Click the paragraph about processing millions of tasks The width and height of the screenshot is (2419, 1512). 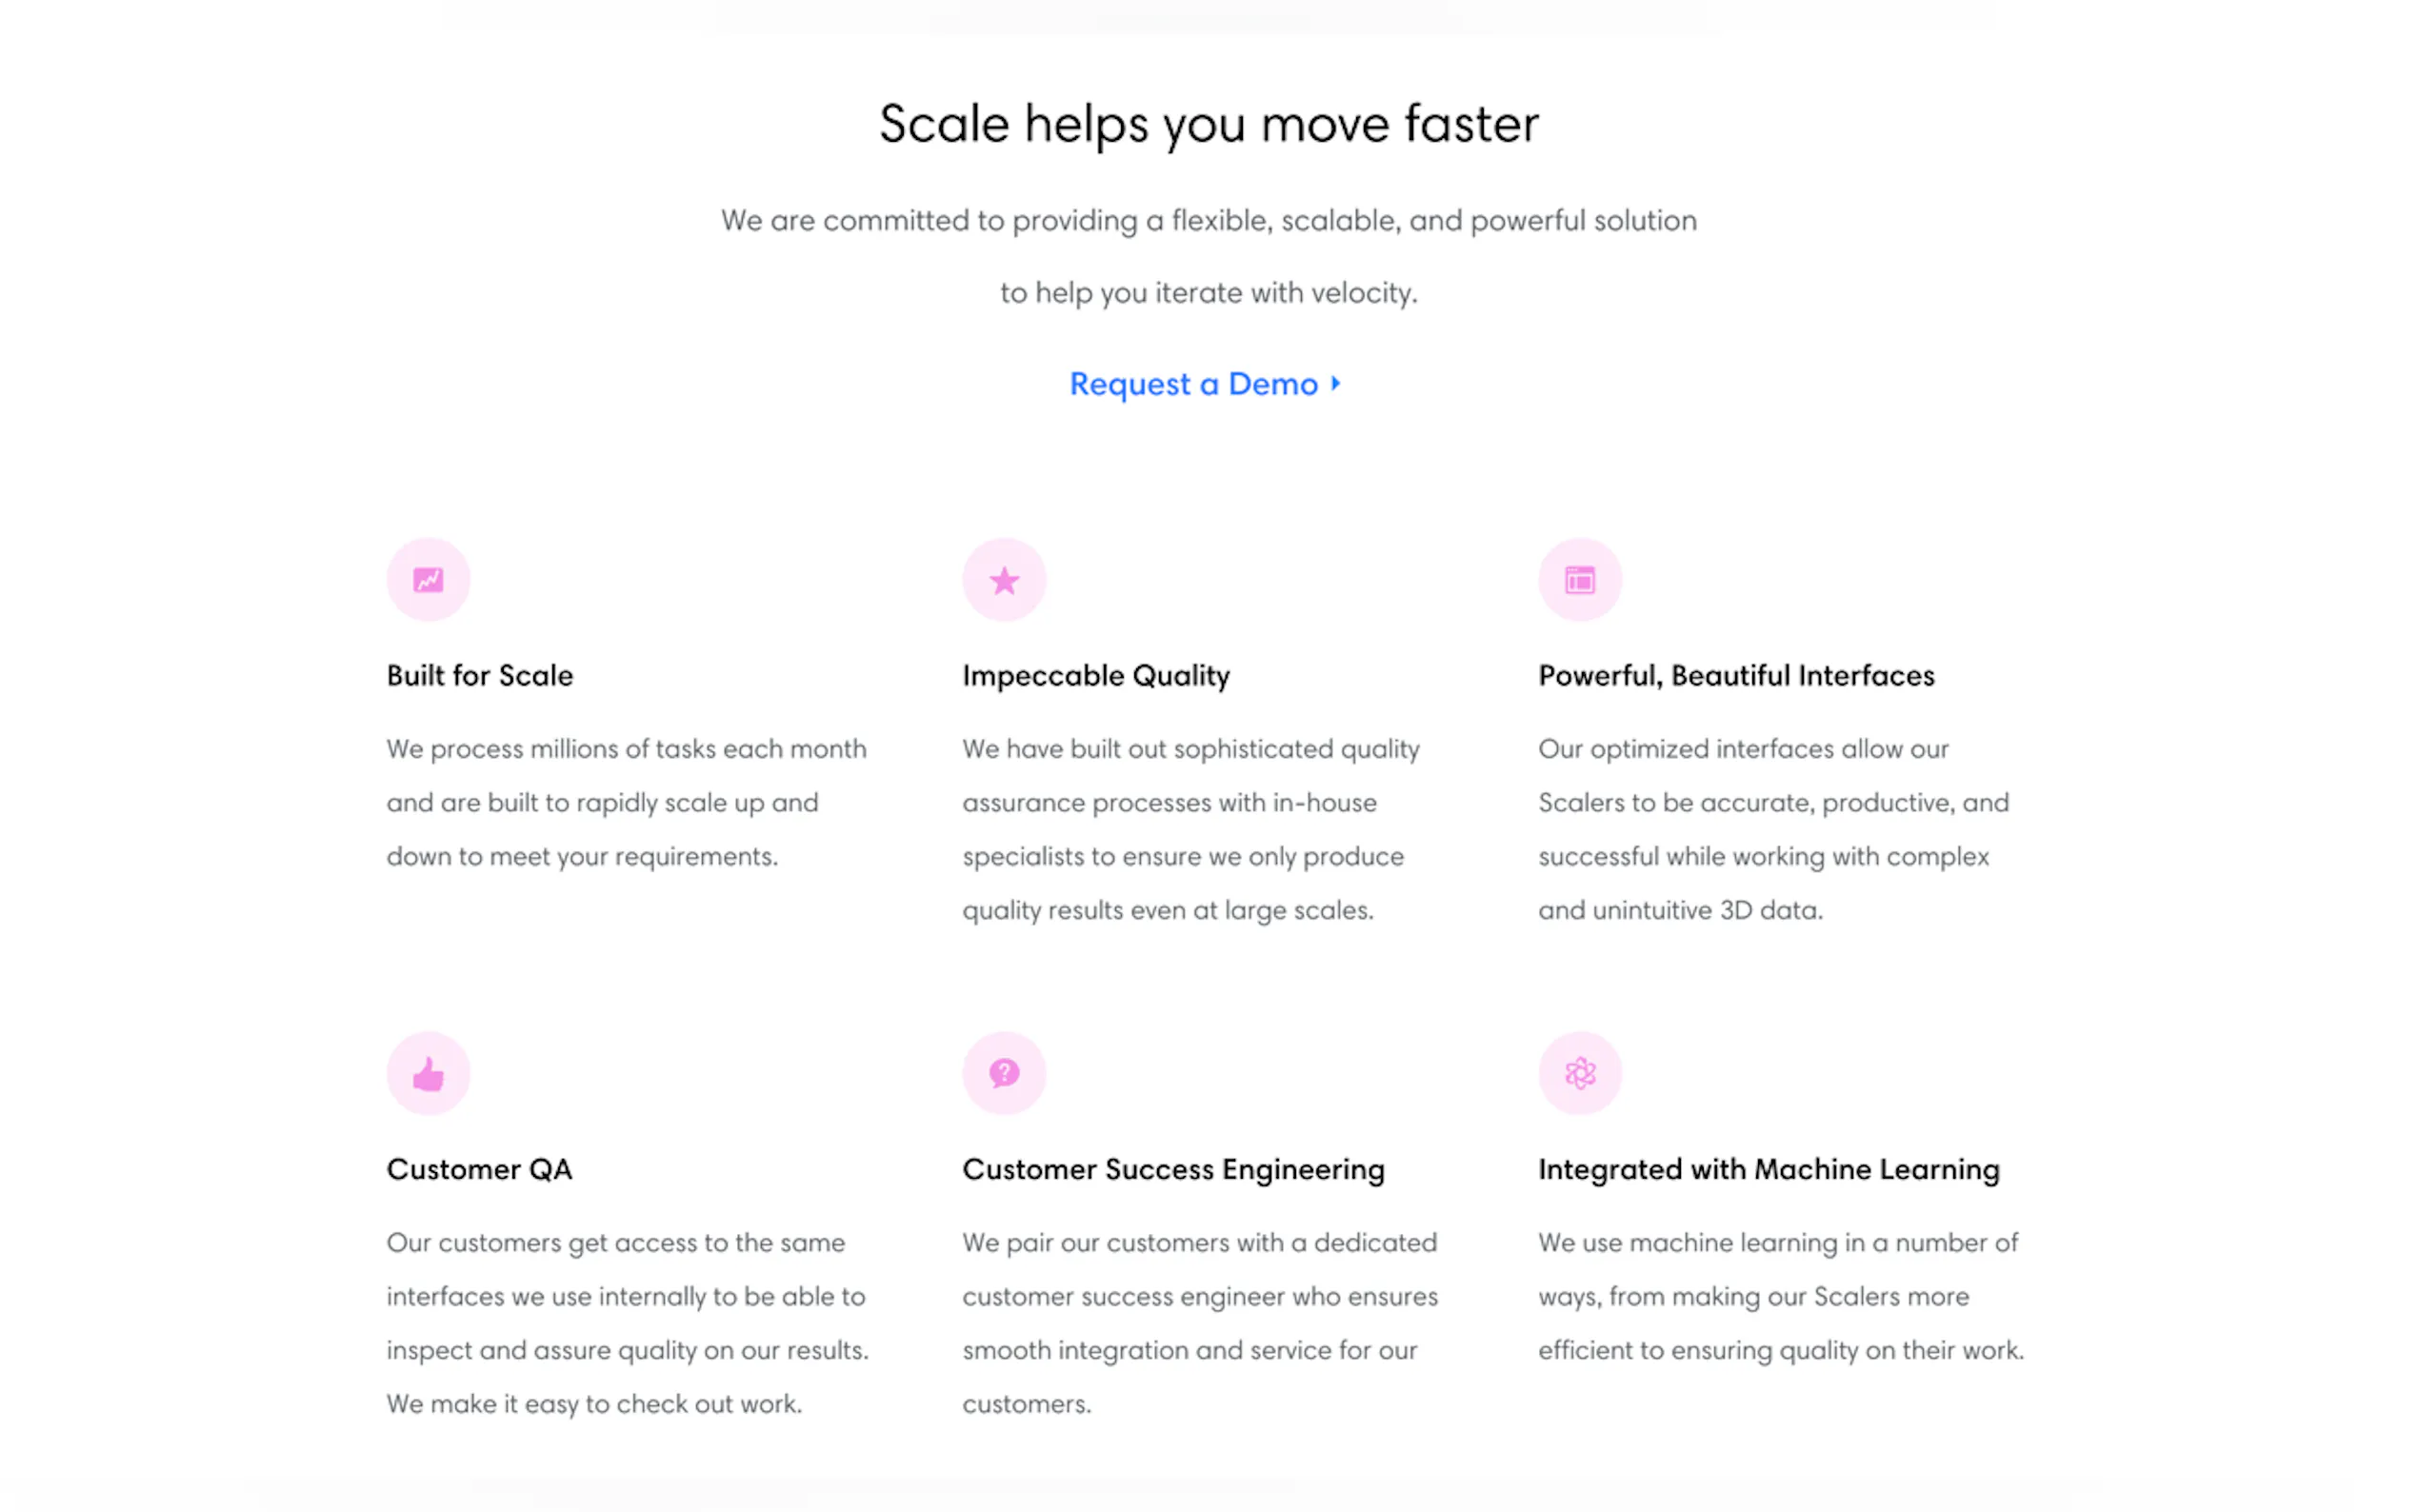coord(626,803)
